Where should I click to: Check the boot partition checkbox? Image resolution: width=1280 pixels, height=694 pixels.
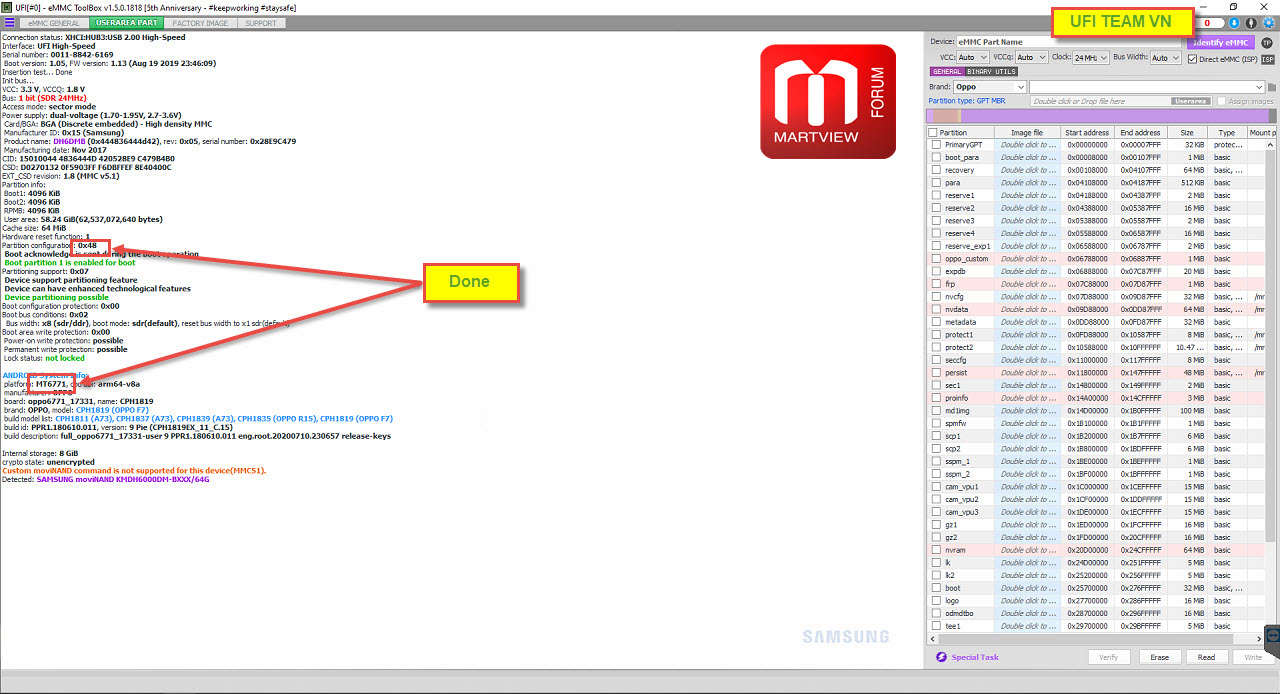936,588
